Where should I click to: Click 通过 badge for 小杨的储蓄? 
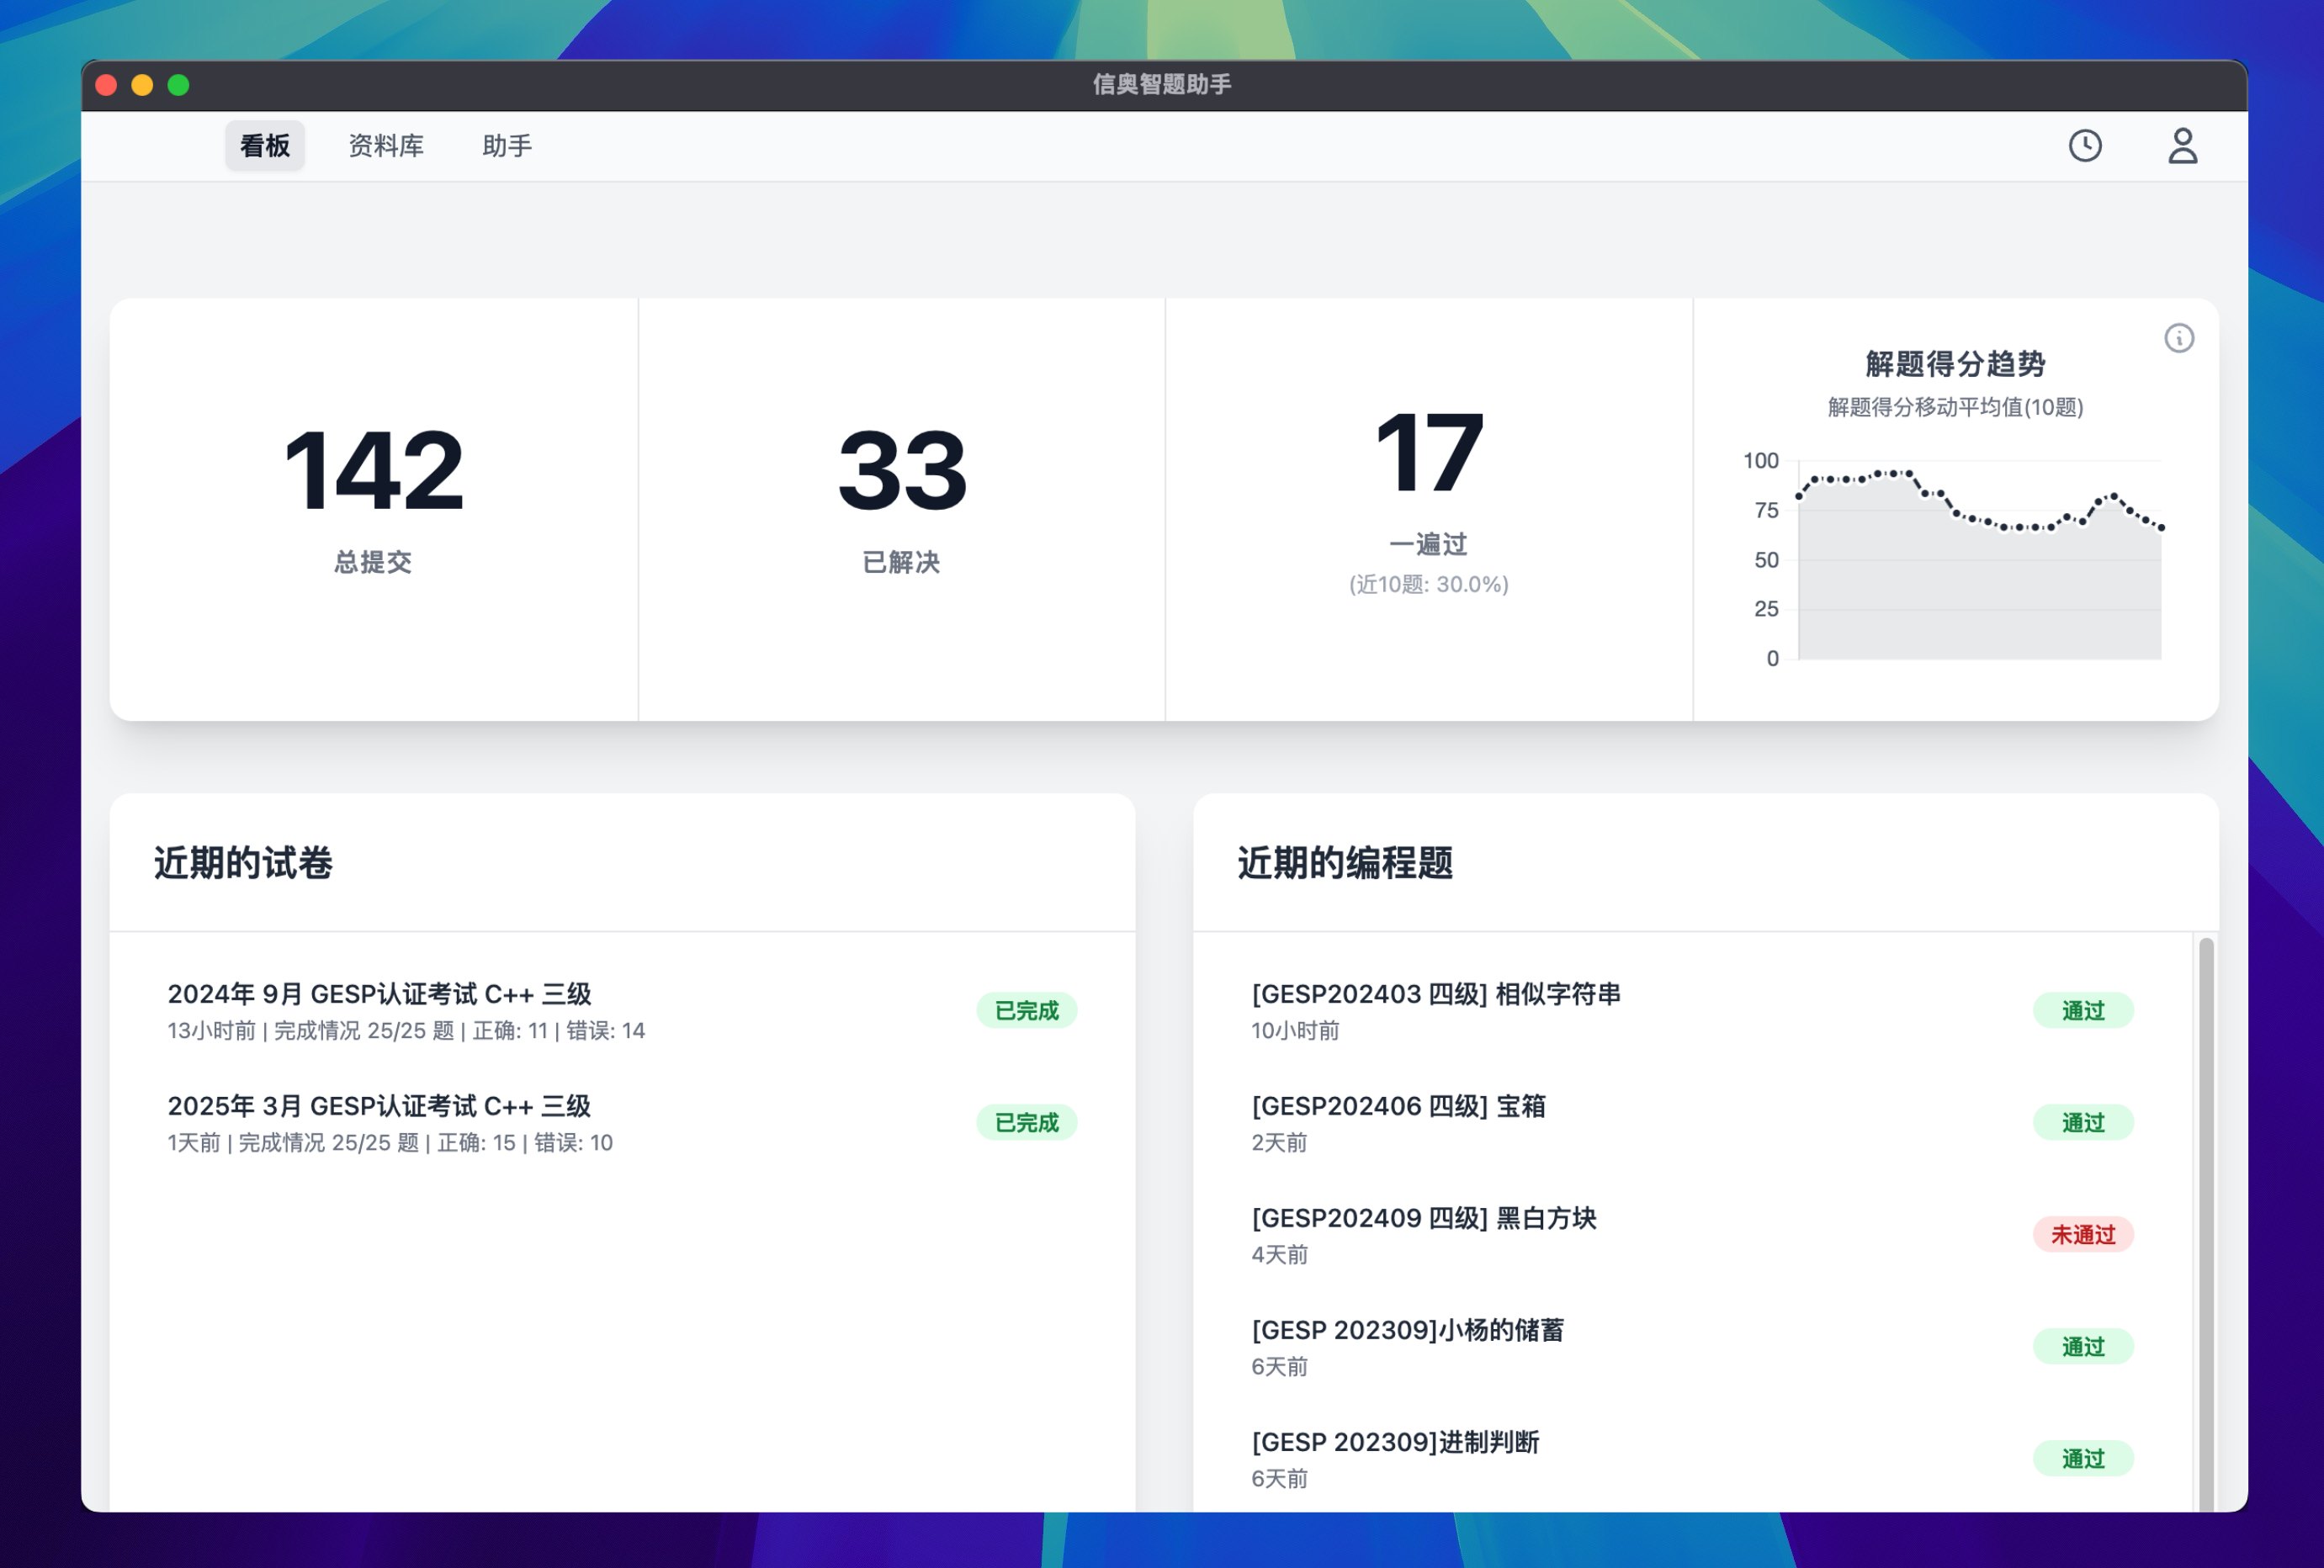(2083, 1347)
